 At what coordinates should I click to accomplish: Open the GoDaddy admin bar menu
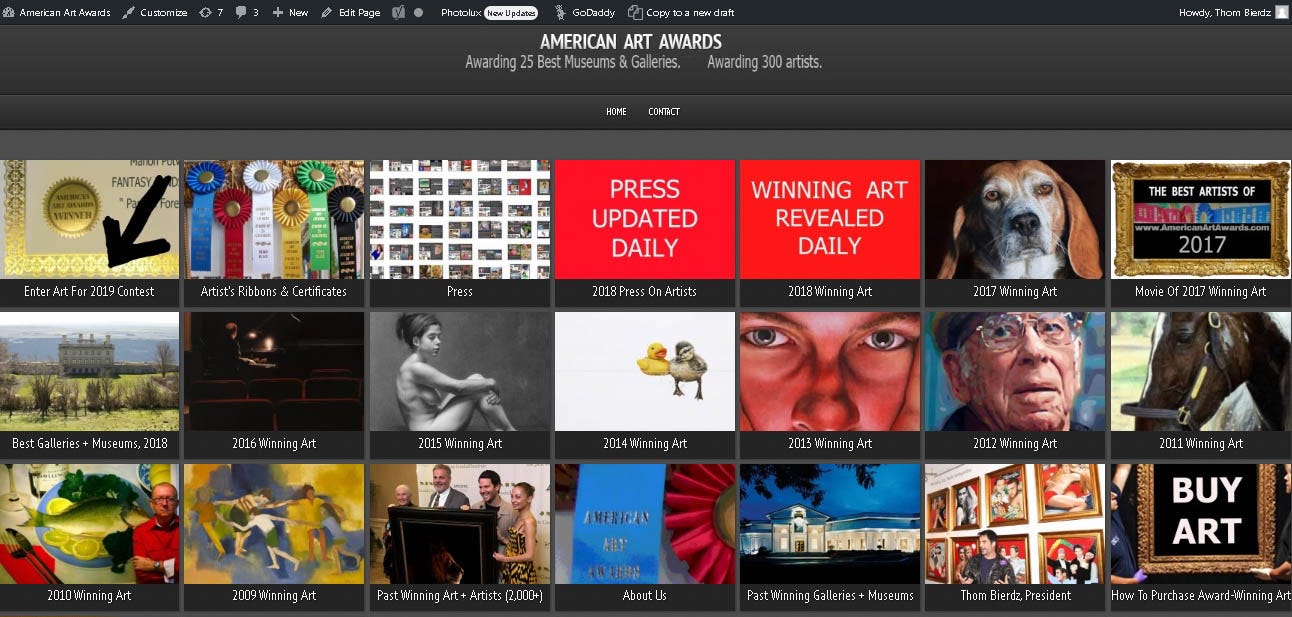(x=585, y=12)
